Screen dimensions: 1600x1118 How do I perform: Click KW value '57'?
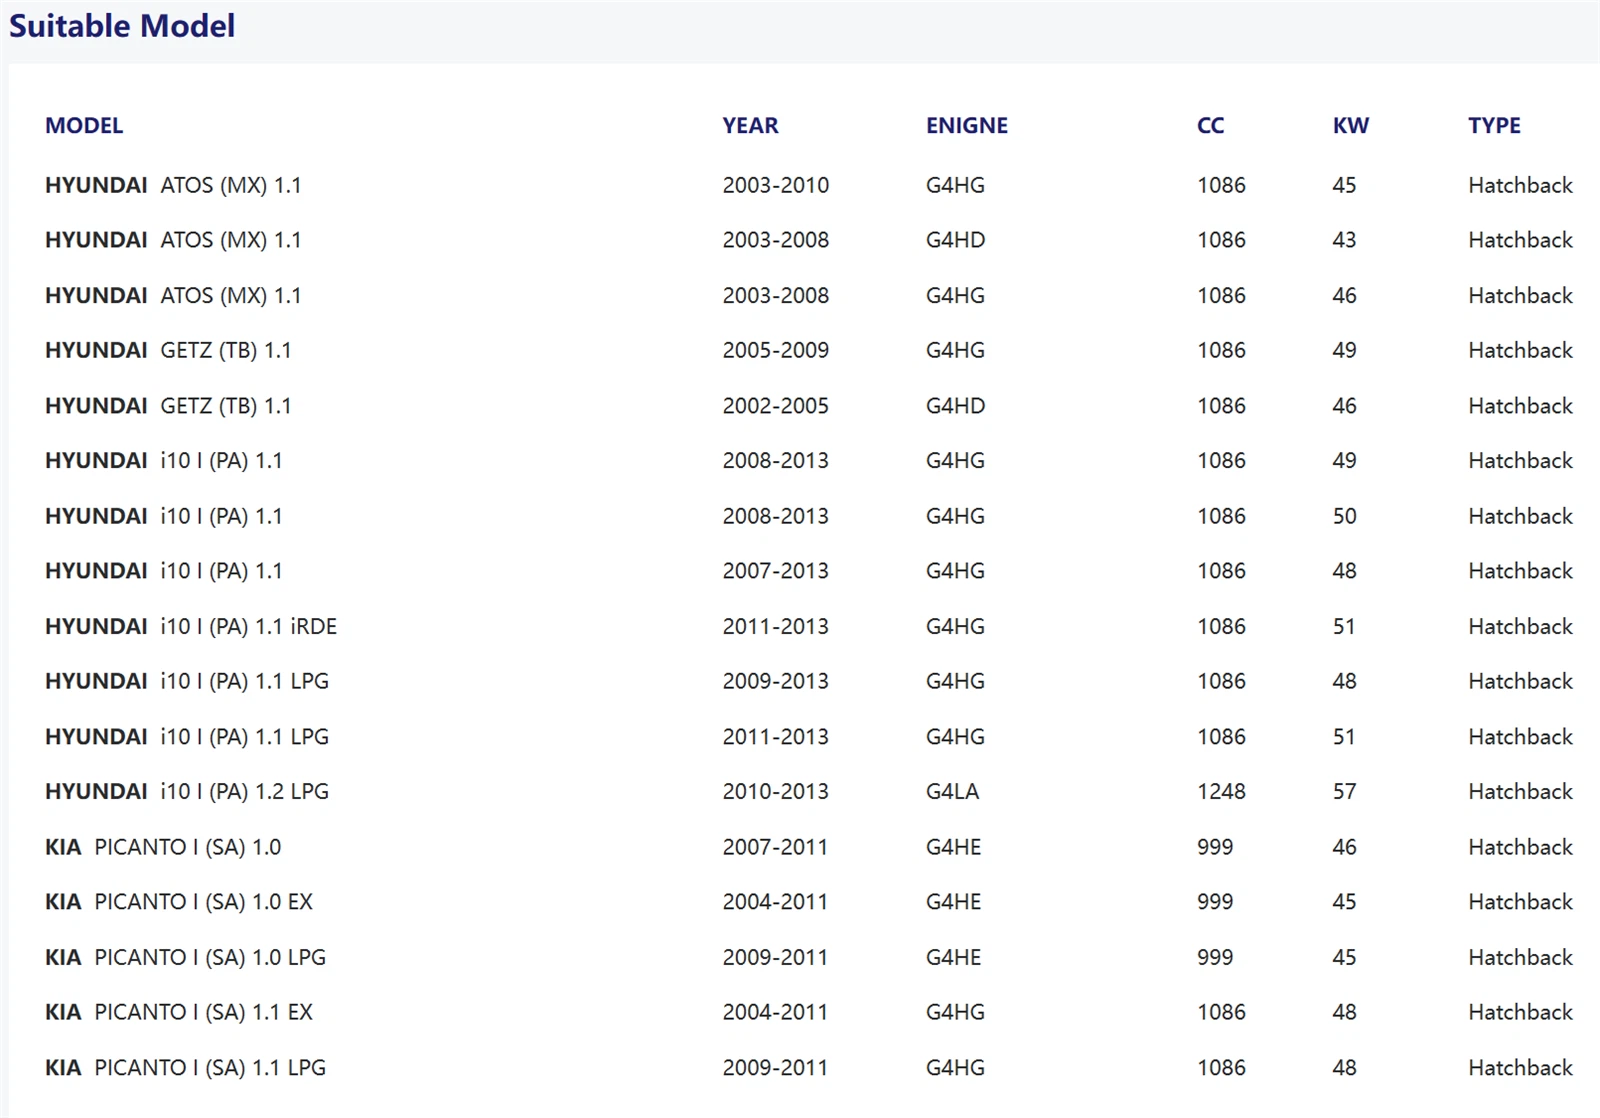1344,791
